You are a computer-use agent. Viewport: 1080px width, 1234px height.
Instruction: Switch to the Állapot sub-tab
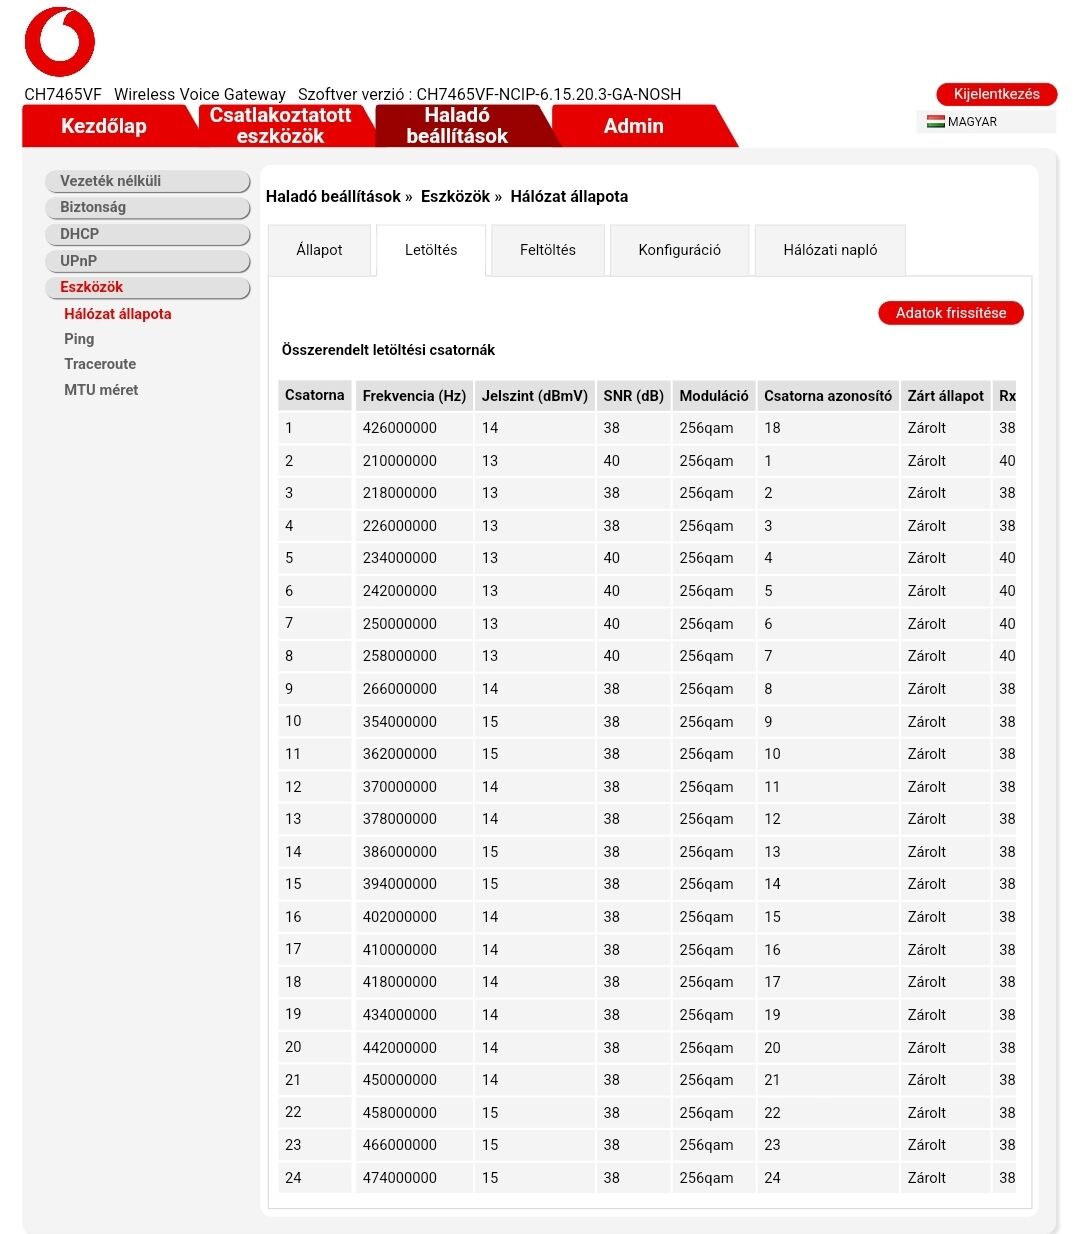pyautogui.click(x=319, y=250)
